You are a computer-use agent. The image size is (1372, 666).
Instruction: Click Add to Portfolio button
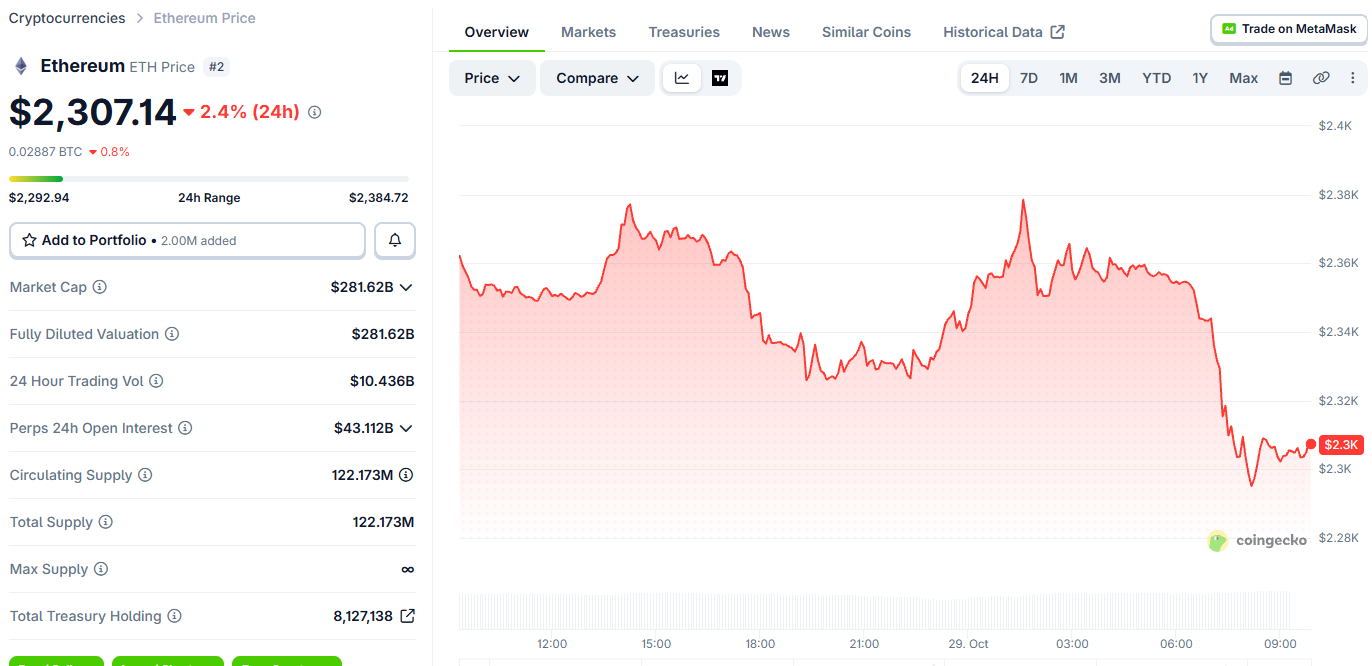(x=187, y=240)
